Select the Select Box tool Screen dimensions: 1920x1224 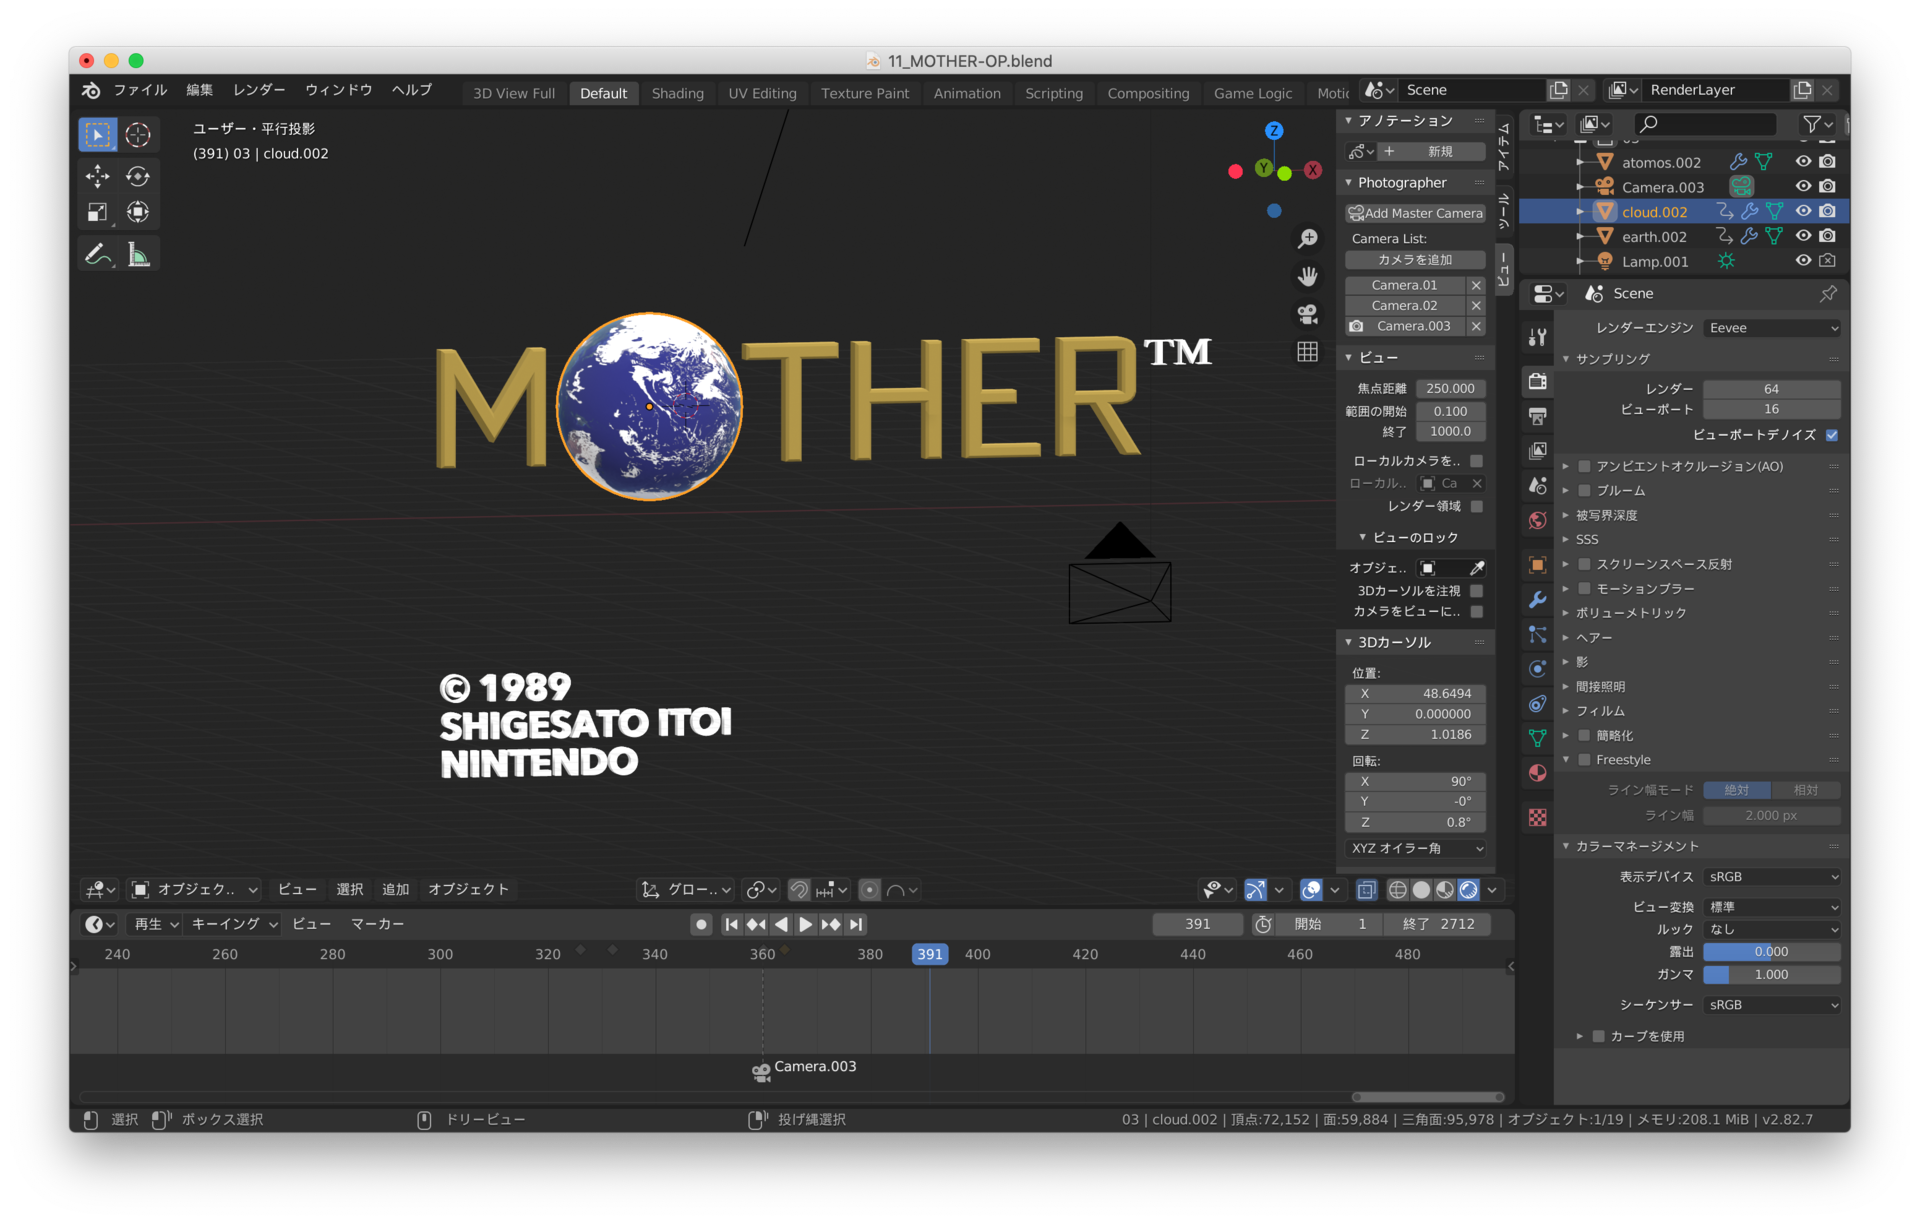97,134
